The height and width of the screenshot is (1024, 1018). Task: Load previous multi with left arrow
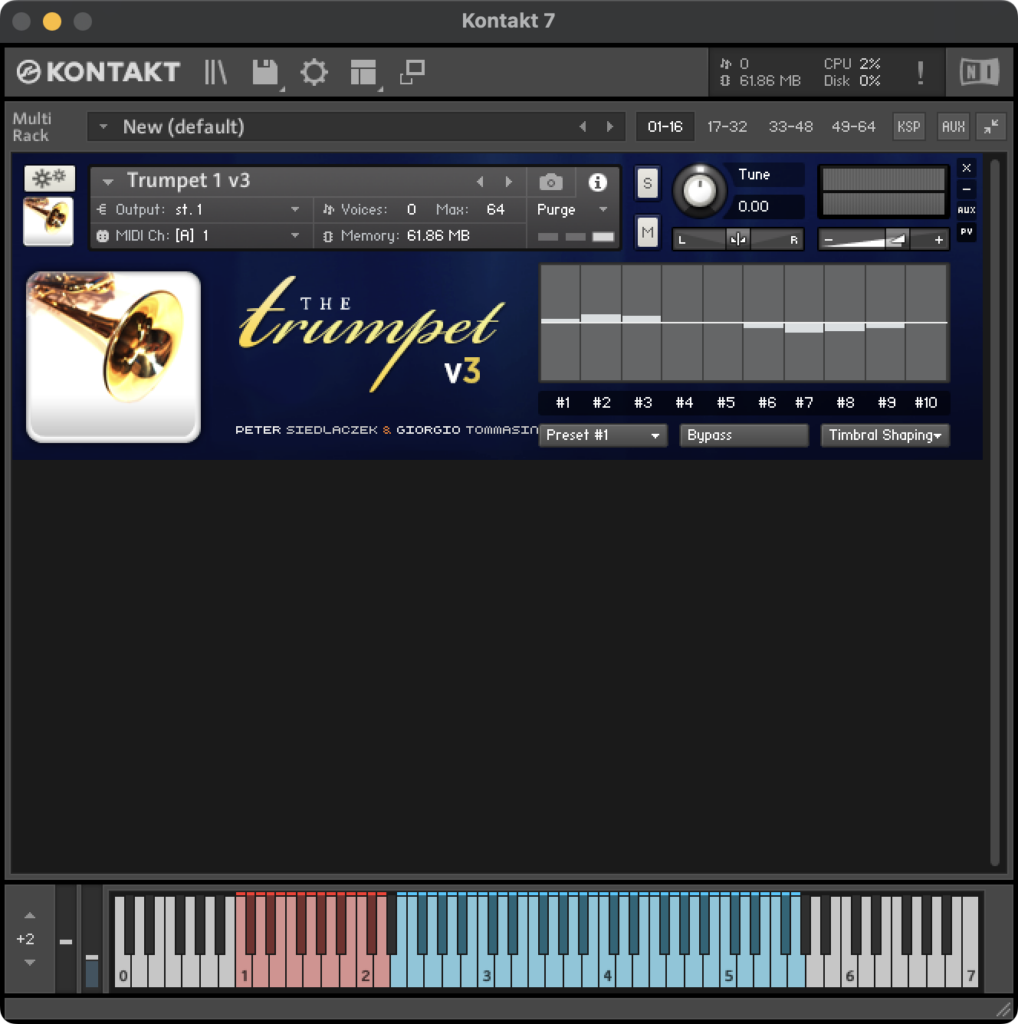582,127
